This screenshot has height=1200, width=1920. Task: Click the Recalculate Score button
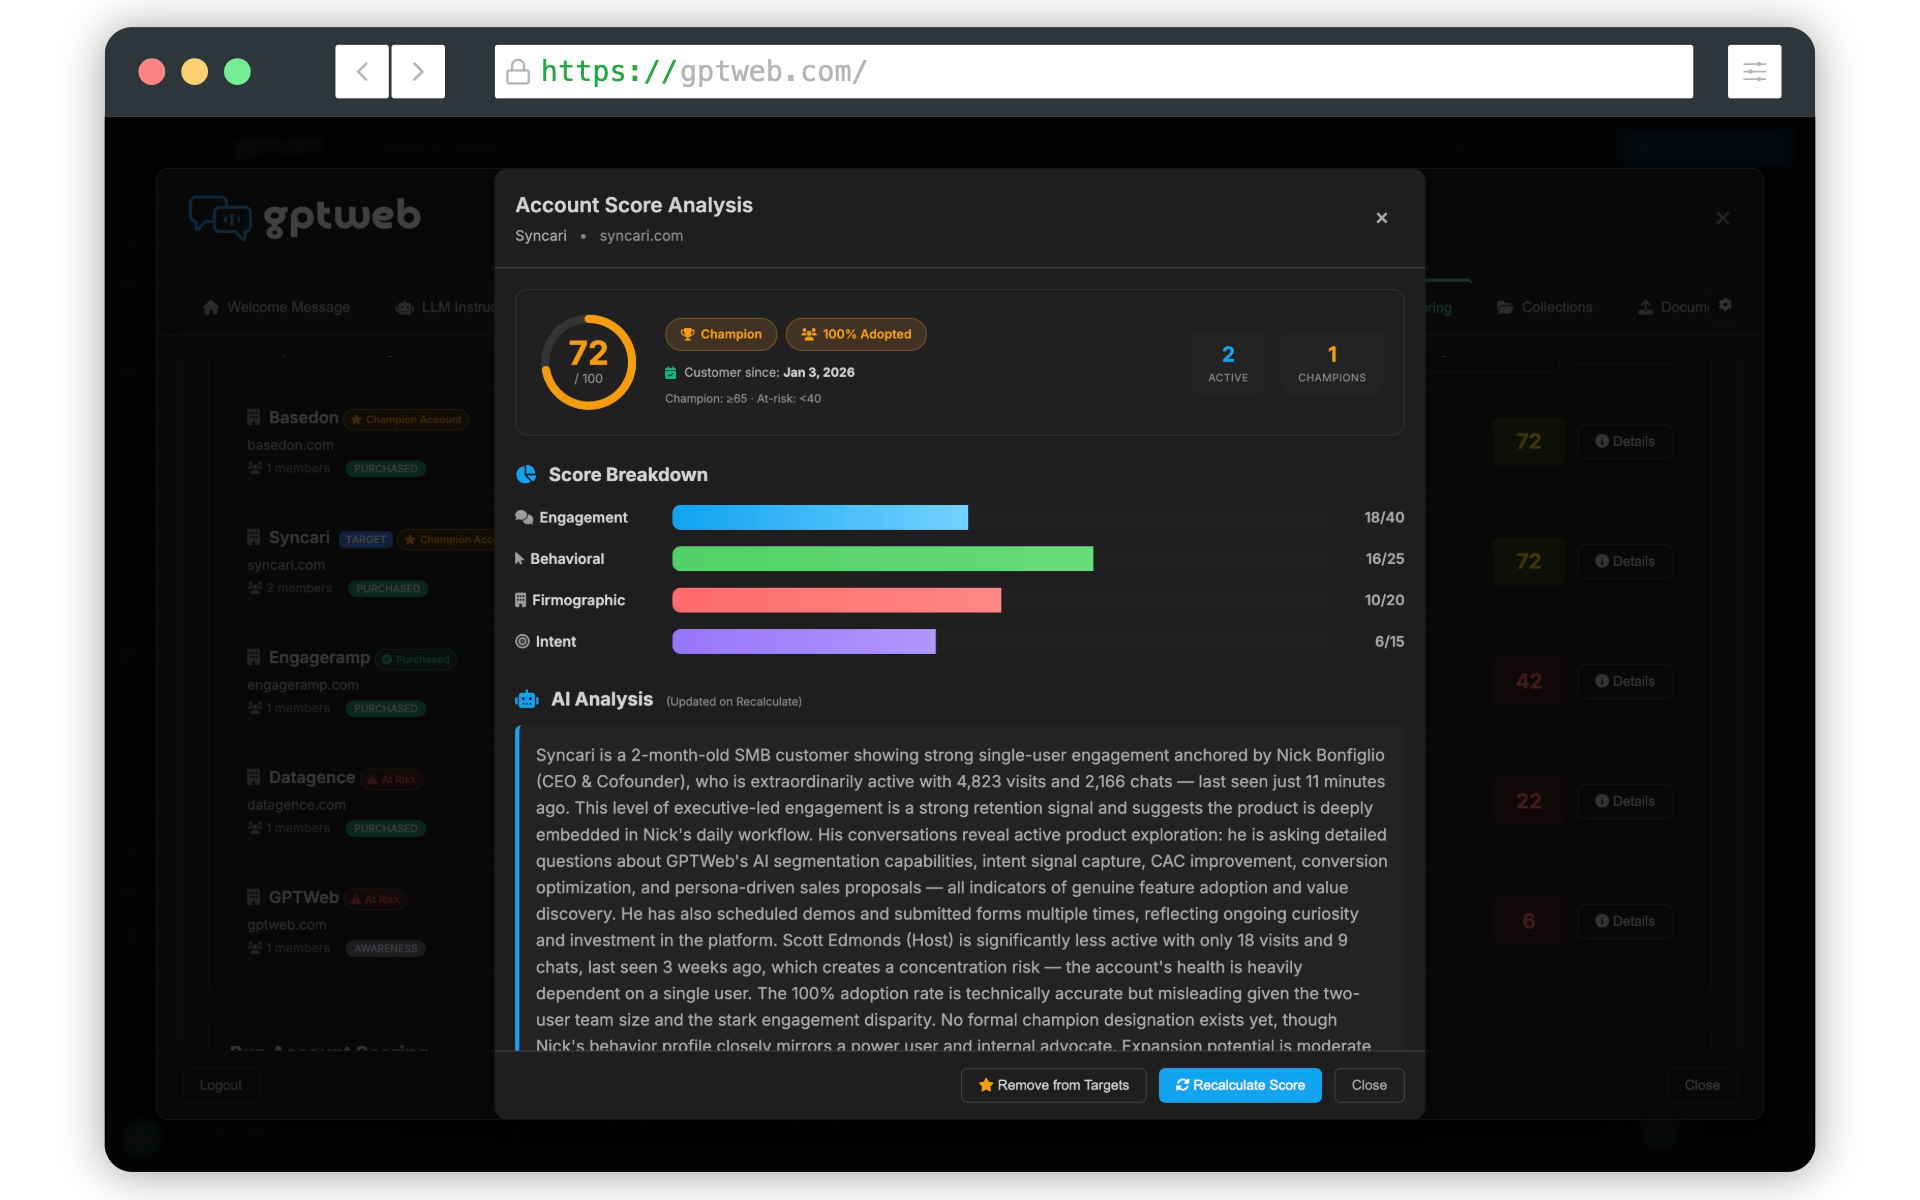(x=1240, y=1085)
